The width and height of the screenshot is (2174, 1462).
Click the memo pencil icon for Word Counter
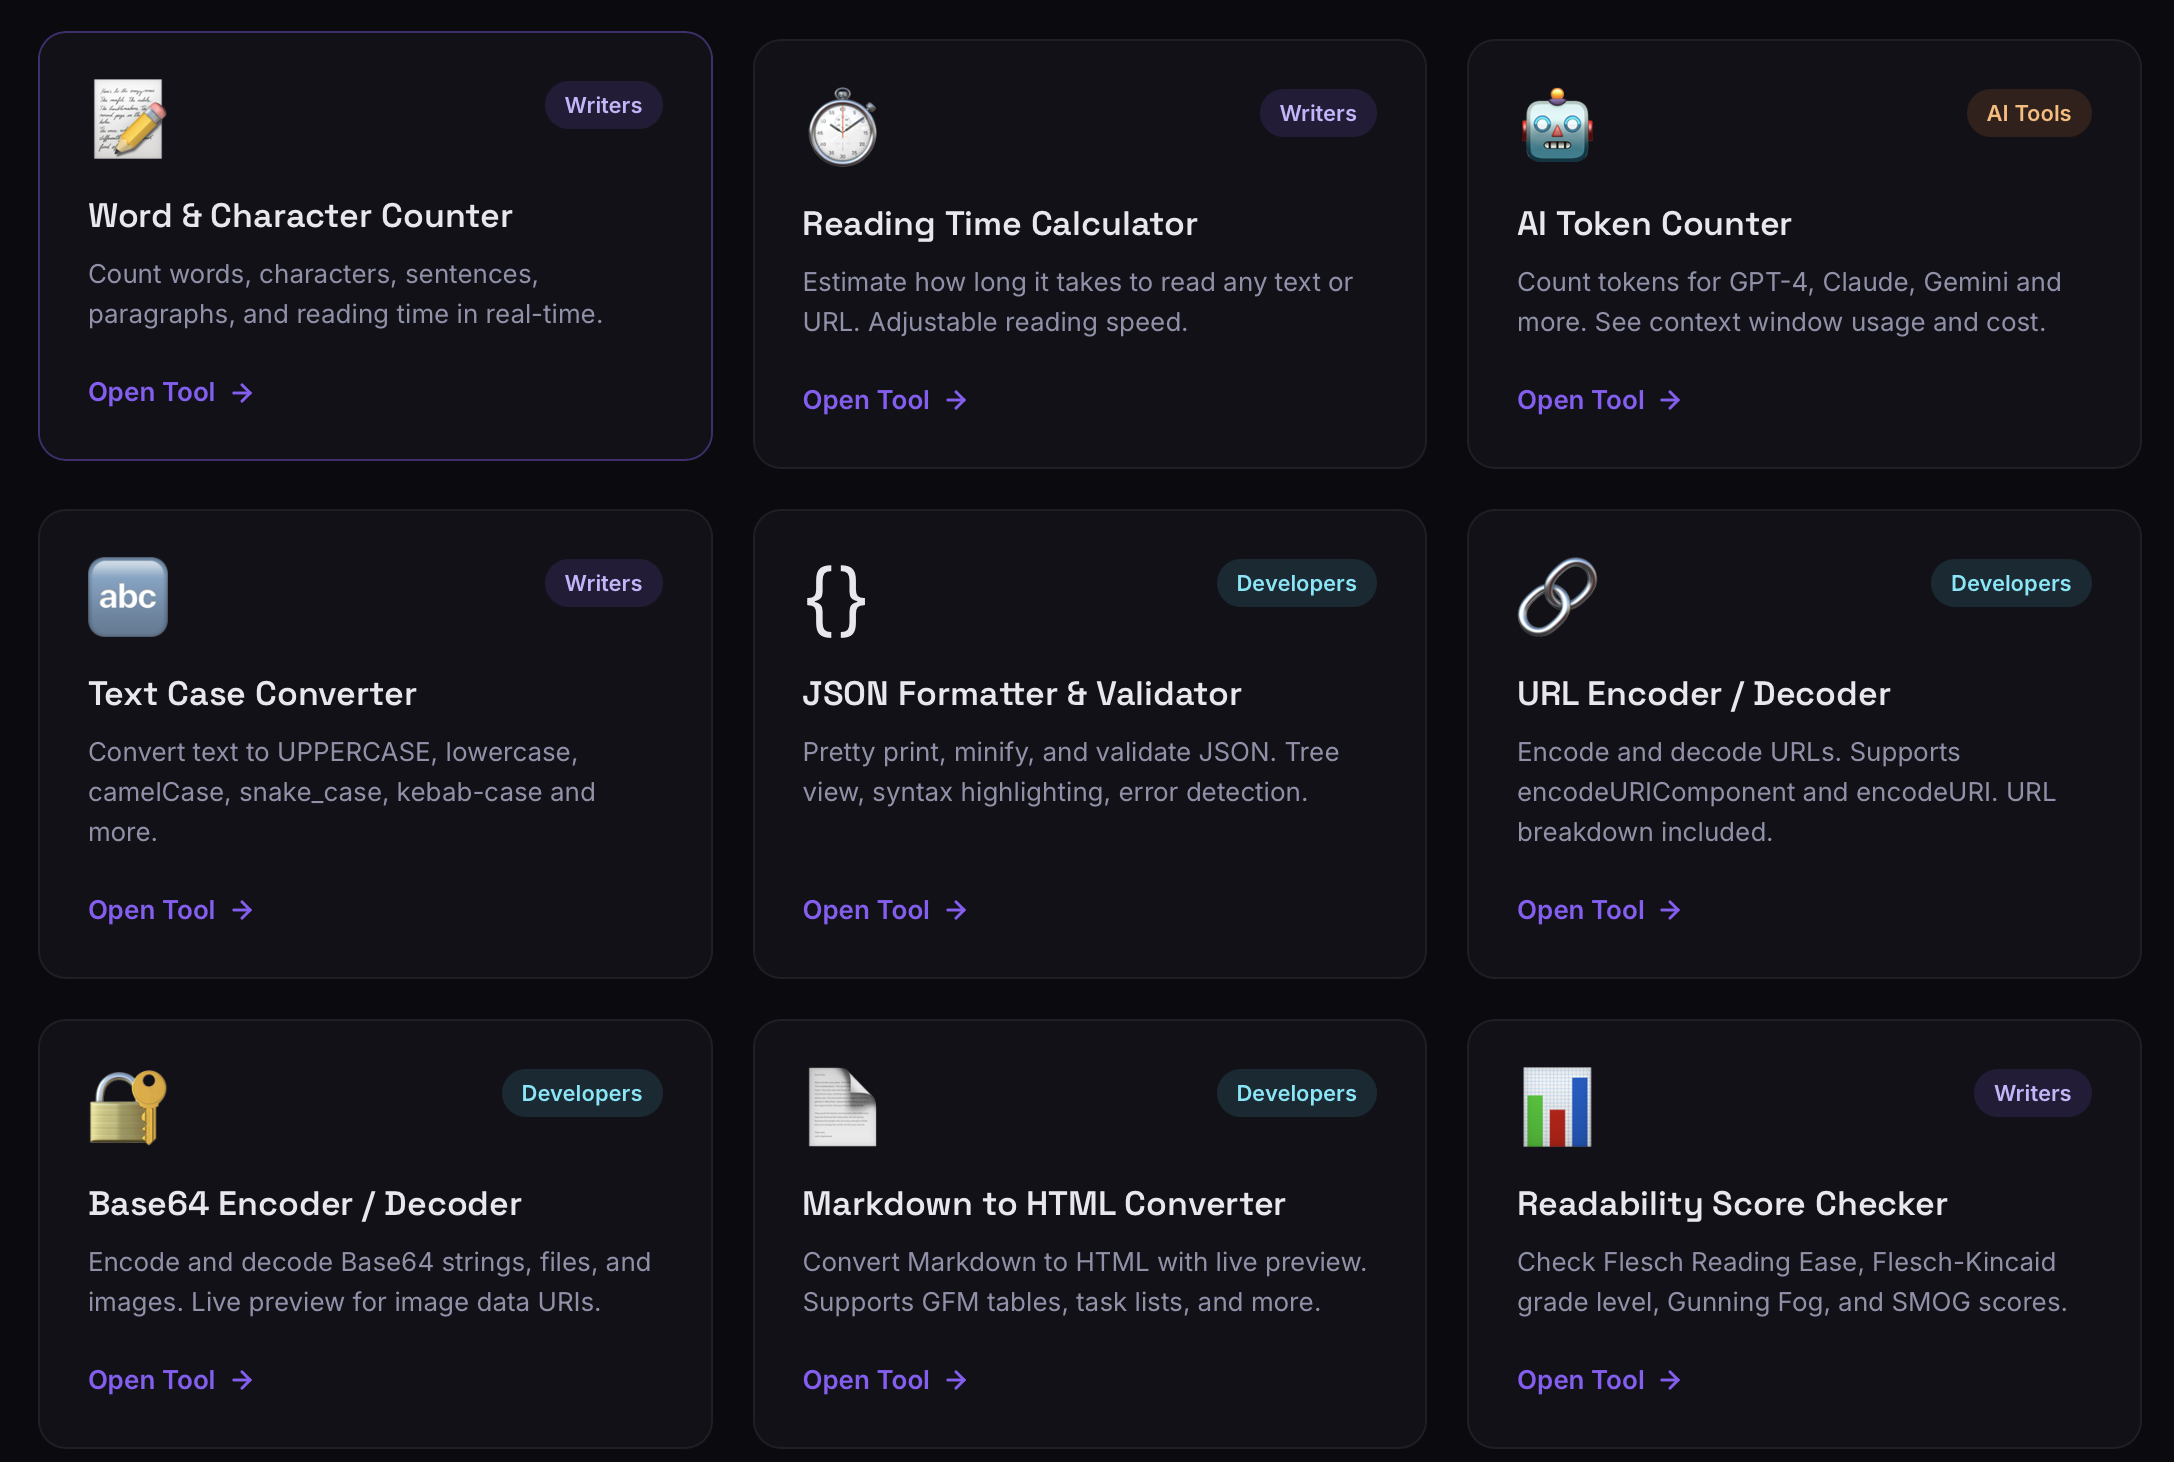point(128,119)
